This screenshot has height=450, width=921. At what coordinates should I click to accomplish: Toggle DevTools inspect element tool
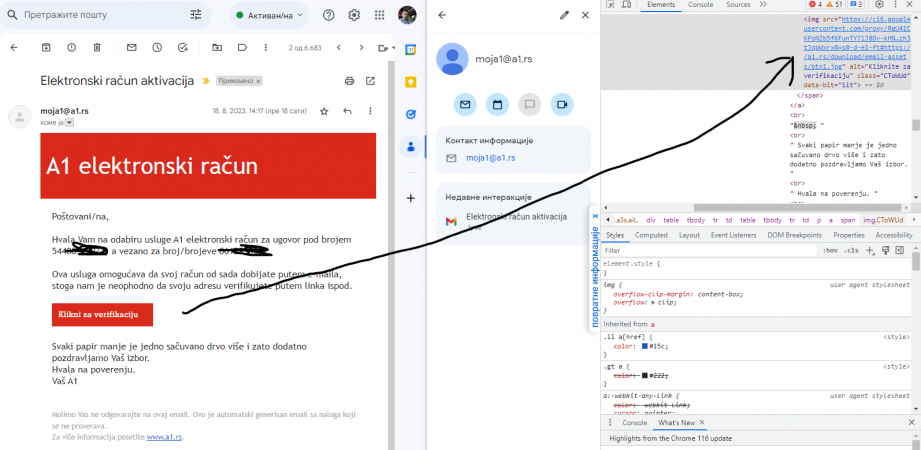[x=610, y=4]
